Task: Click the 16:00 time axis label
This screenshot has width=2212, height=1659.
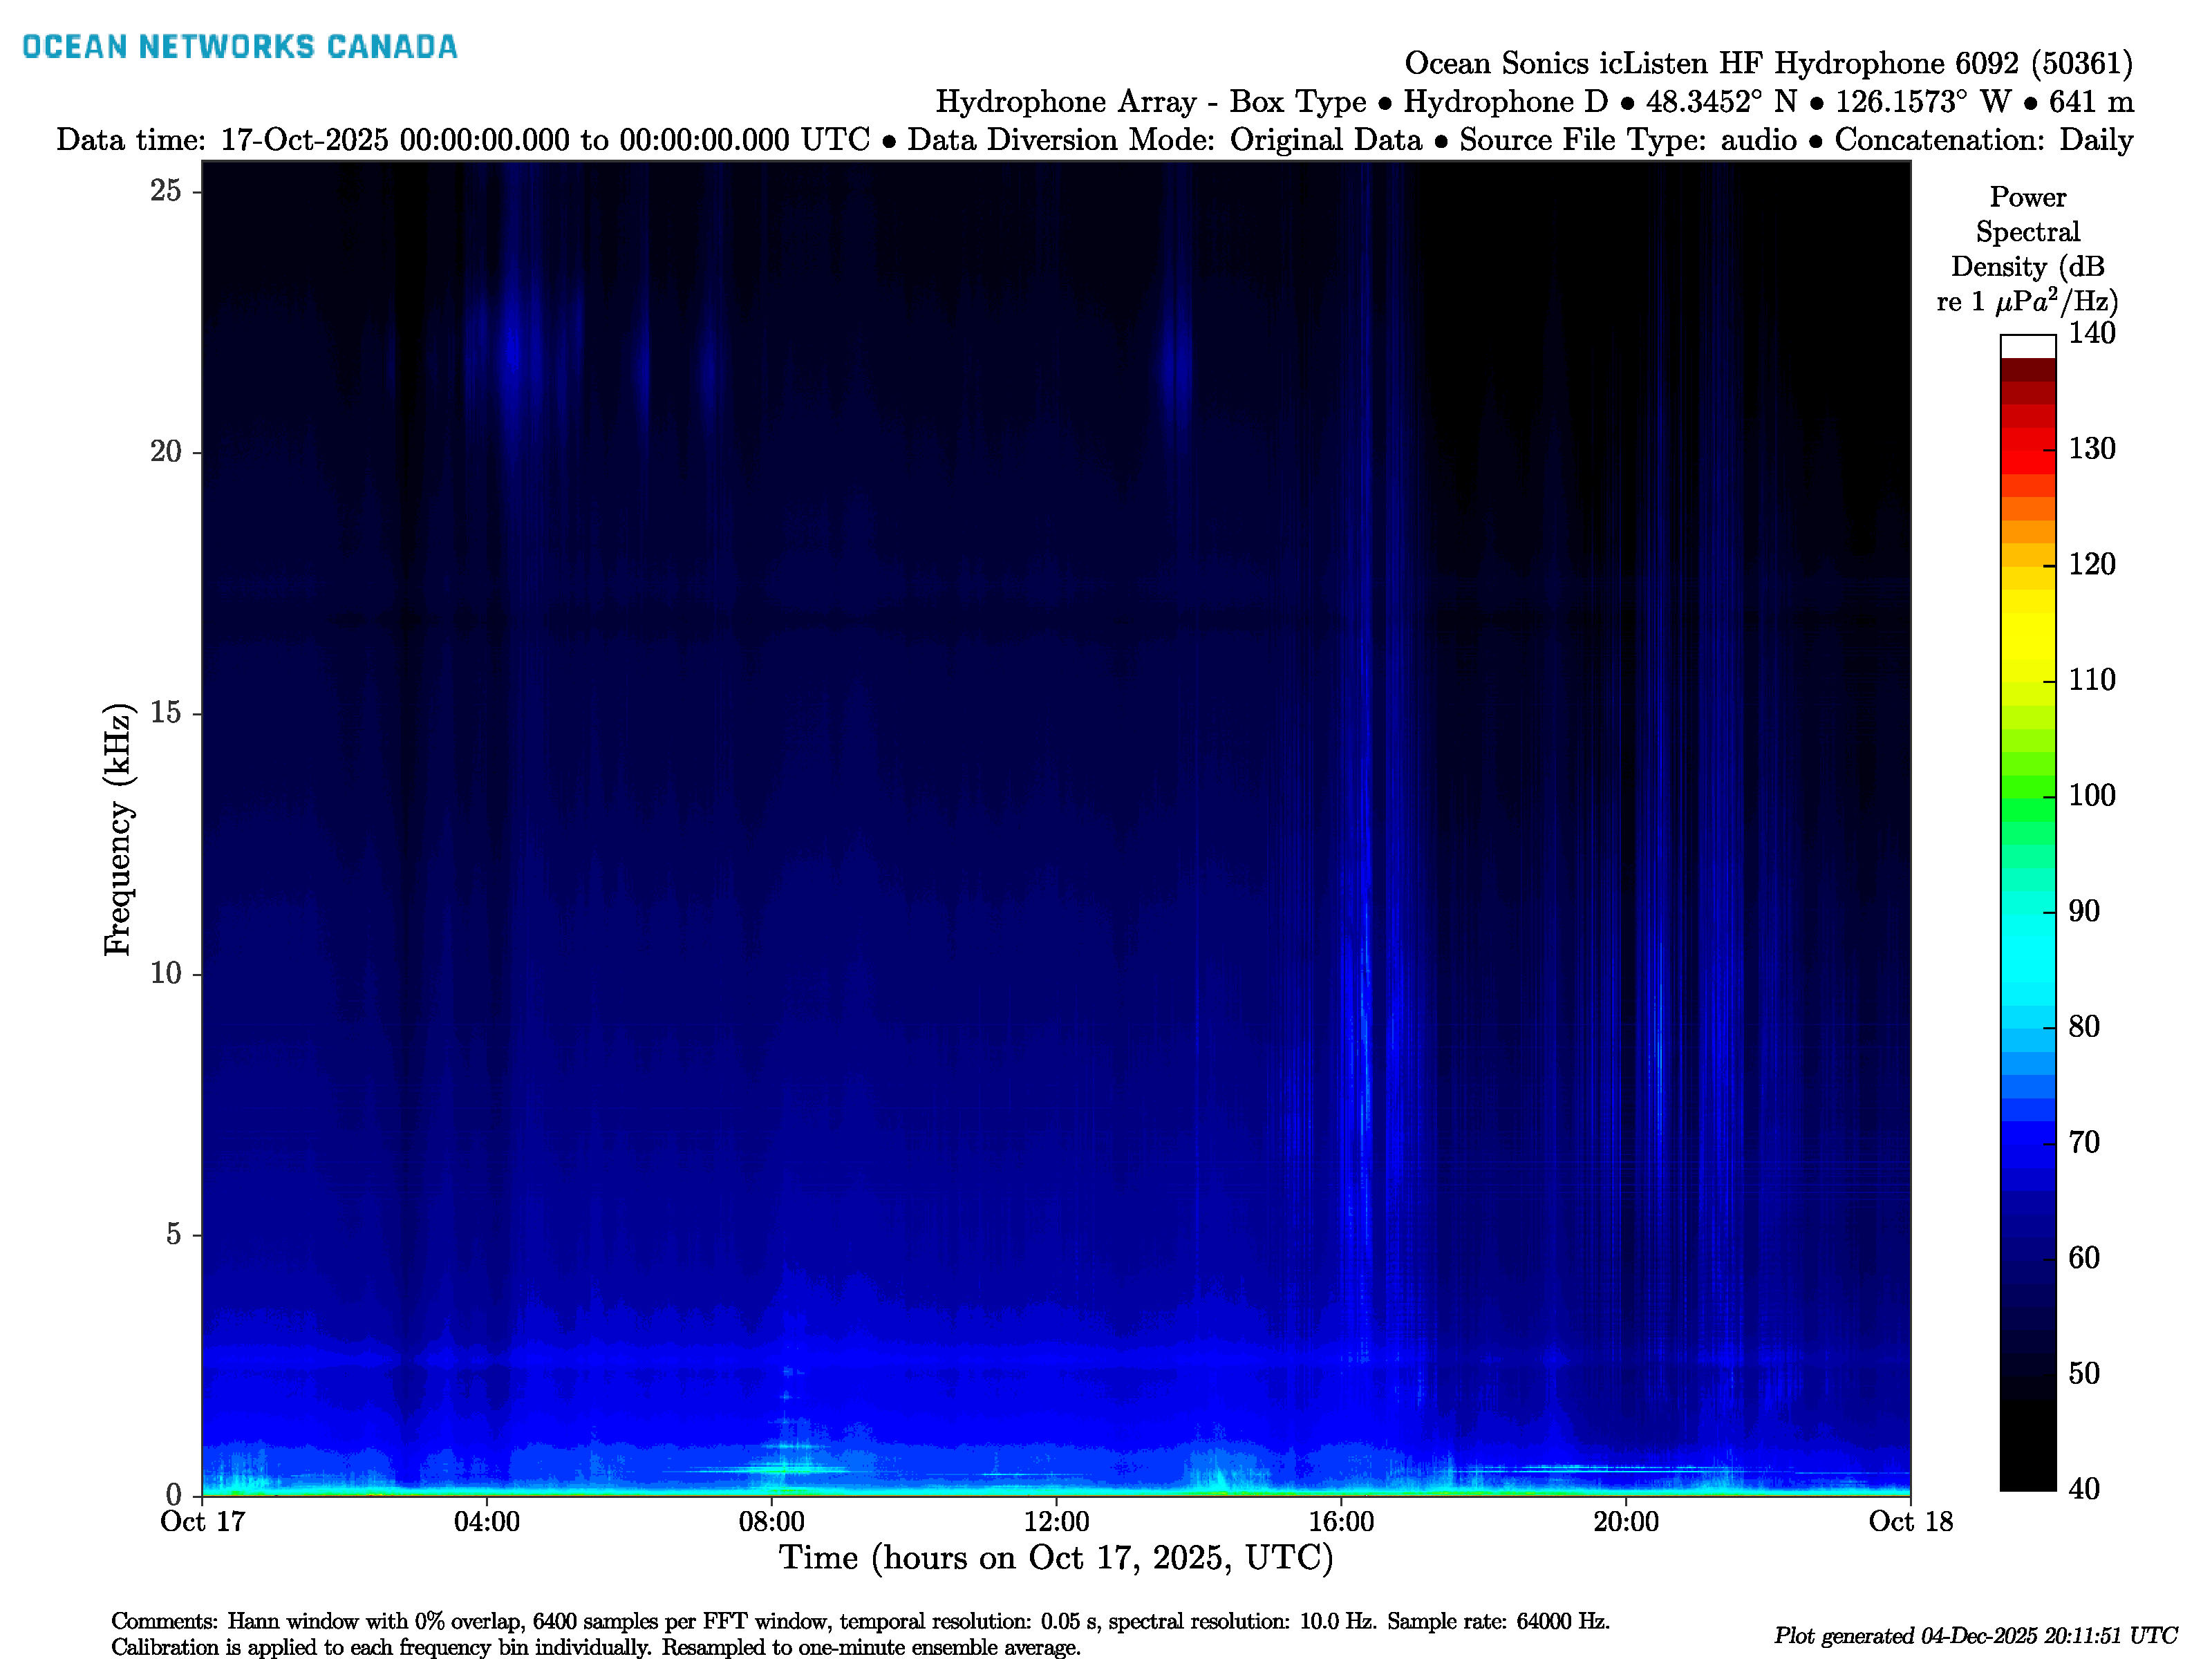Action: pos(1341,1522)
